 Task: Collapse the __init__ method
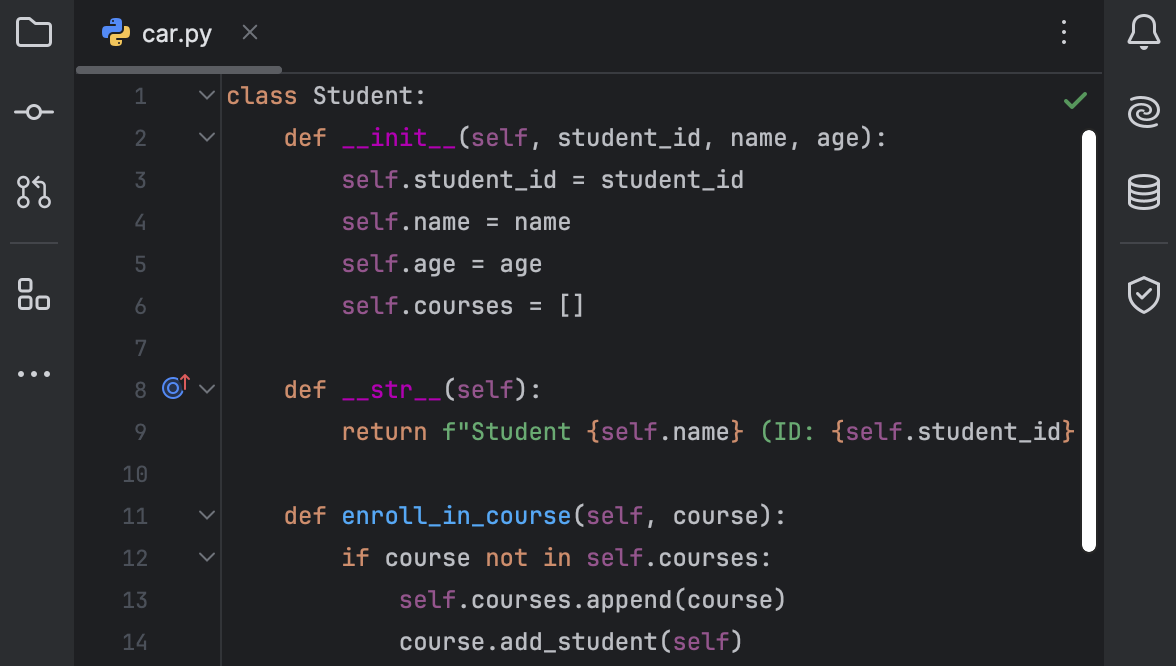(206, 137)
